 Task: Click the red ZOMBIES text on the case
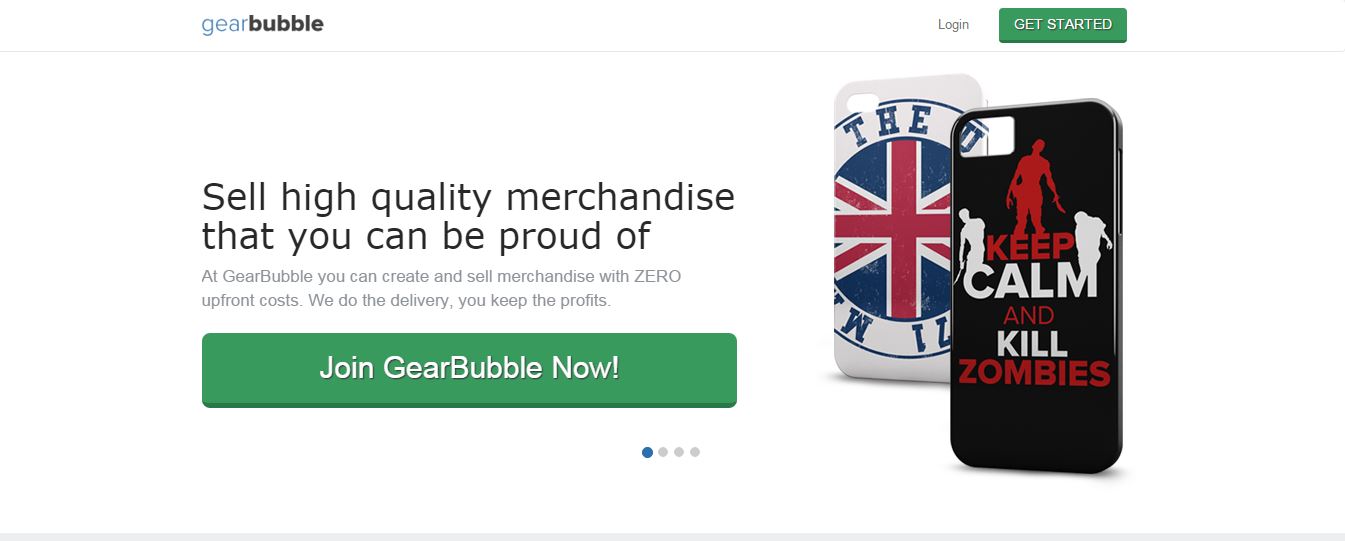click(x=1034, y=373)
